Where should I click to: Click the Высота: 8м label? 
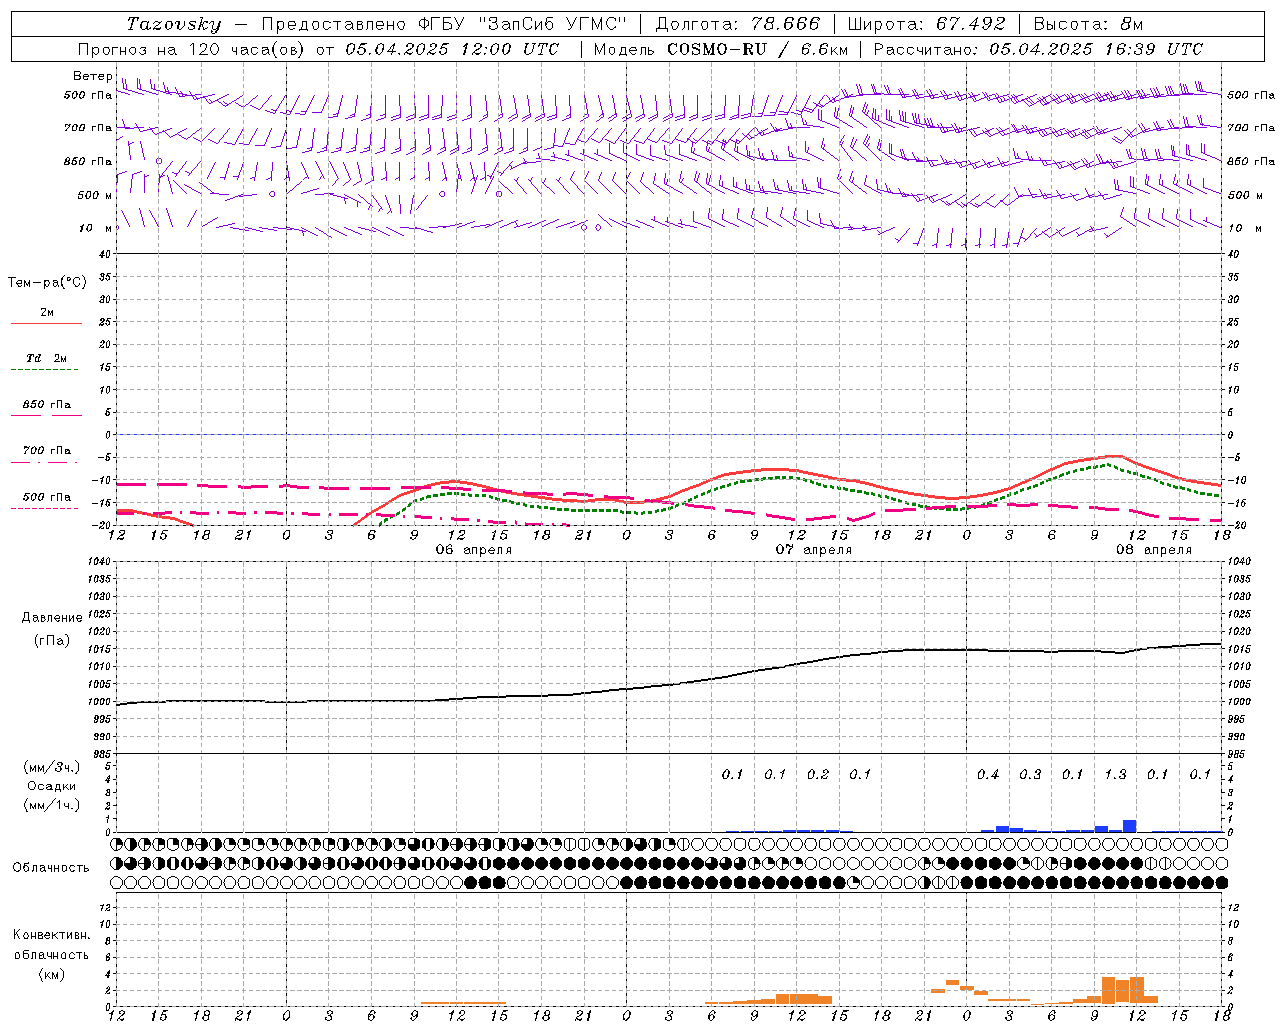(1088, 24)
